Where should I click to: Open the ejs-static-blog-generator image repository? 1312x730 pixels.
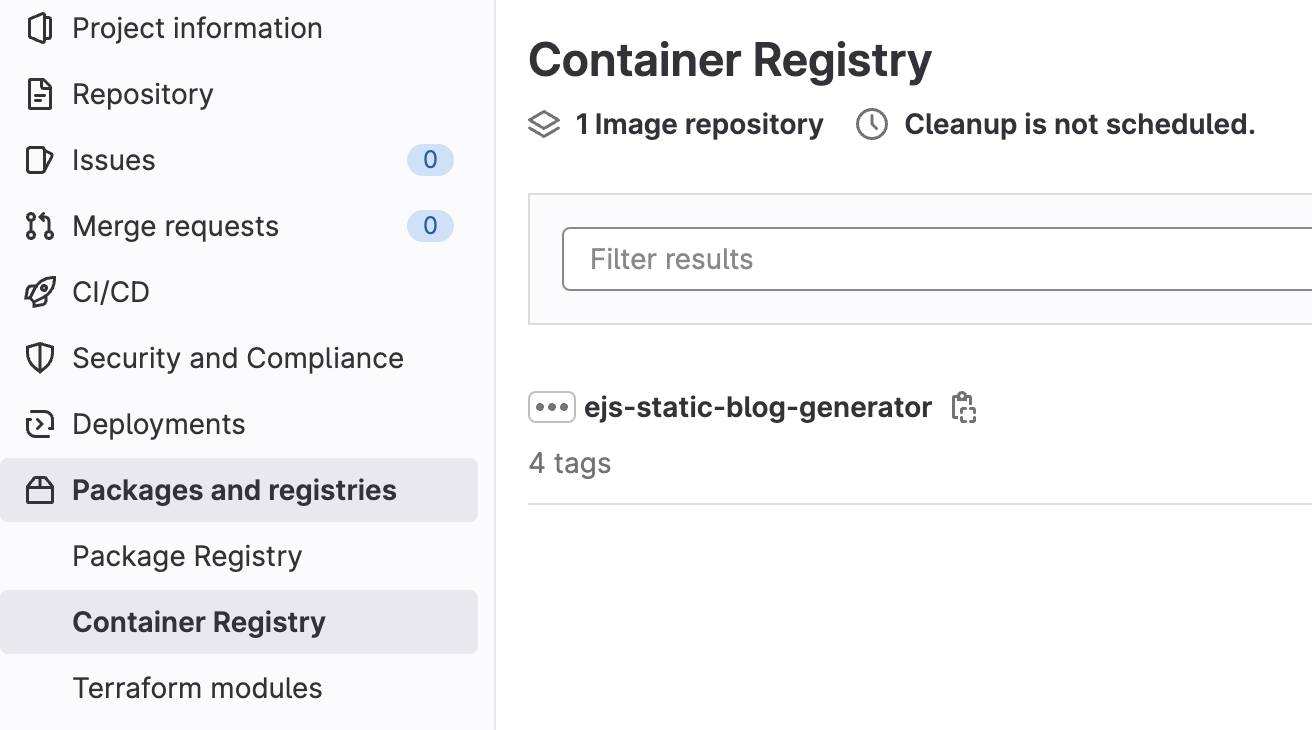point(758,408)
